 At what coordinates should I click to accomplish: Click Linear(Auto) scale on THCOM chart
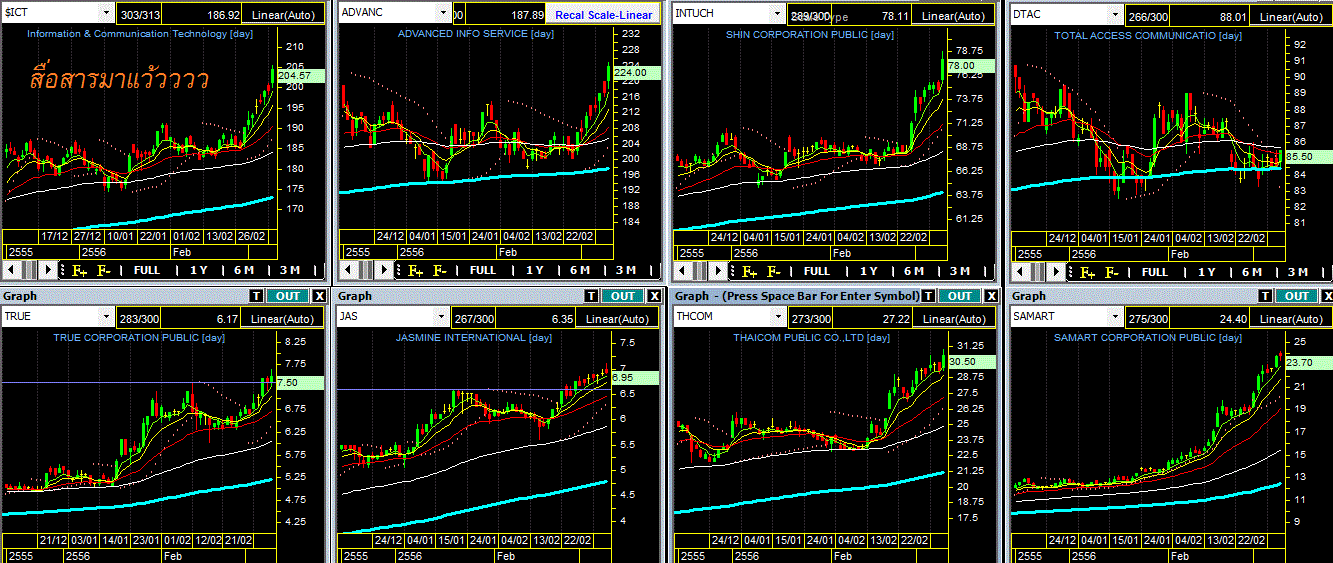click(955, 319)
